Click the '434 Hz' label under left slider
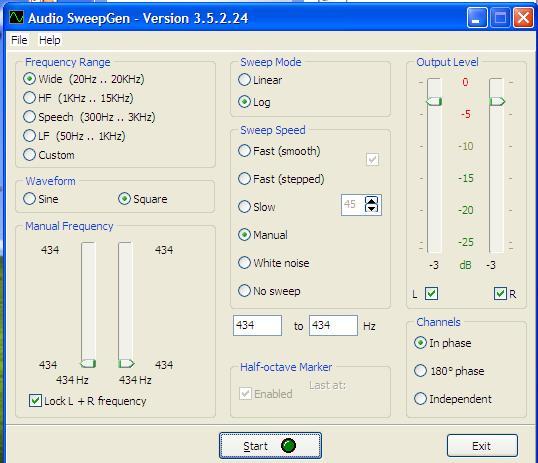The image size is (538, 463). click(72, 380)
